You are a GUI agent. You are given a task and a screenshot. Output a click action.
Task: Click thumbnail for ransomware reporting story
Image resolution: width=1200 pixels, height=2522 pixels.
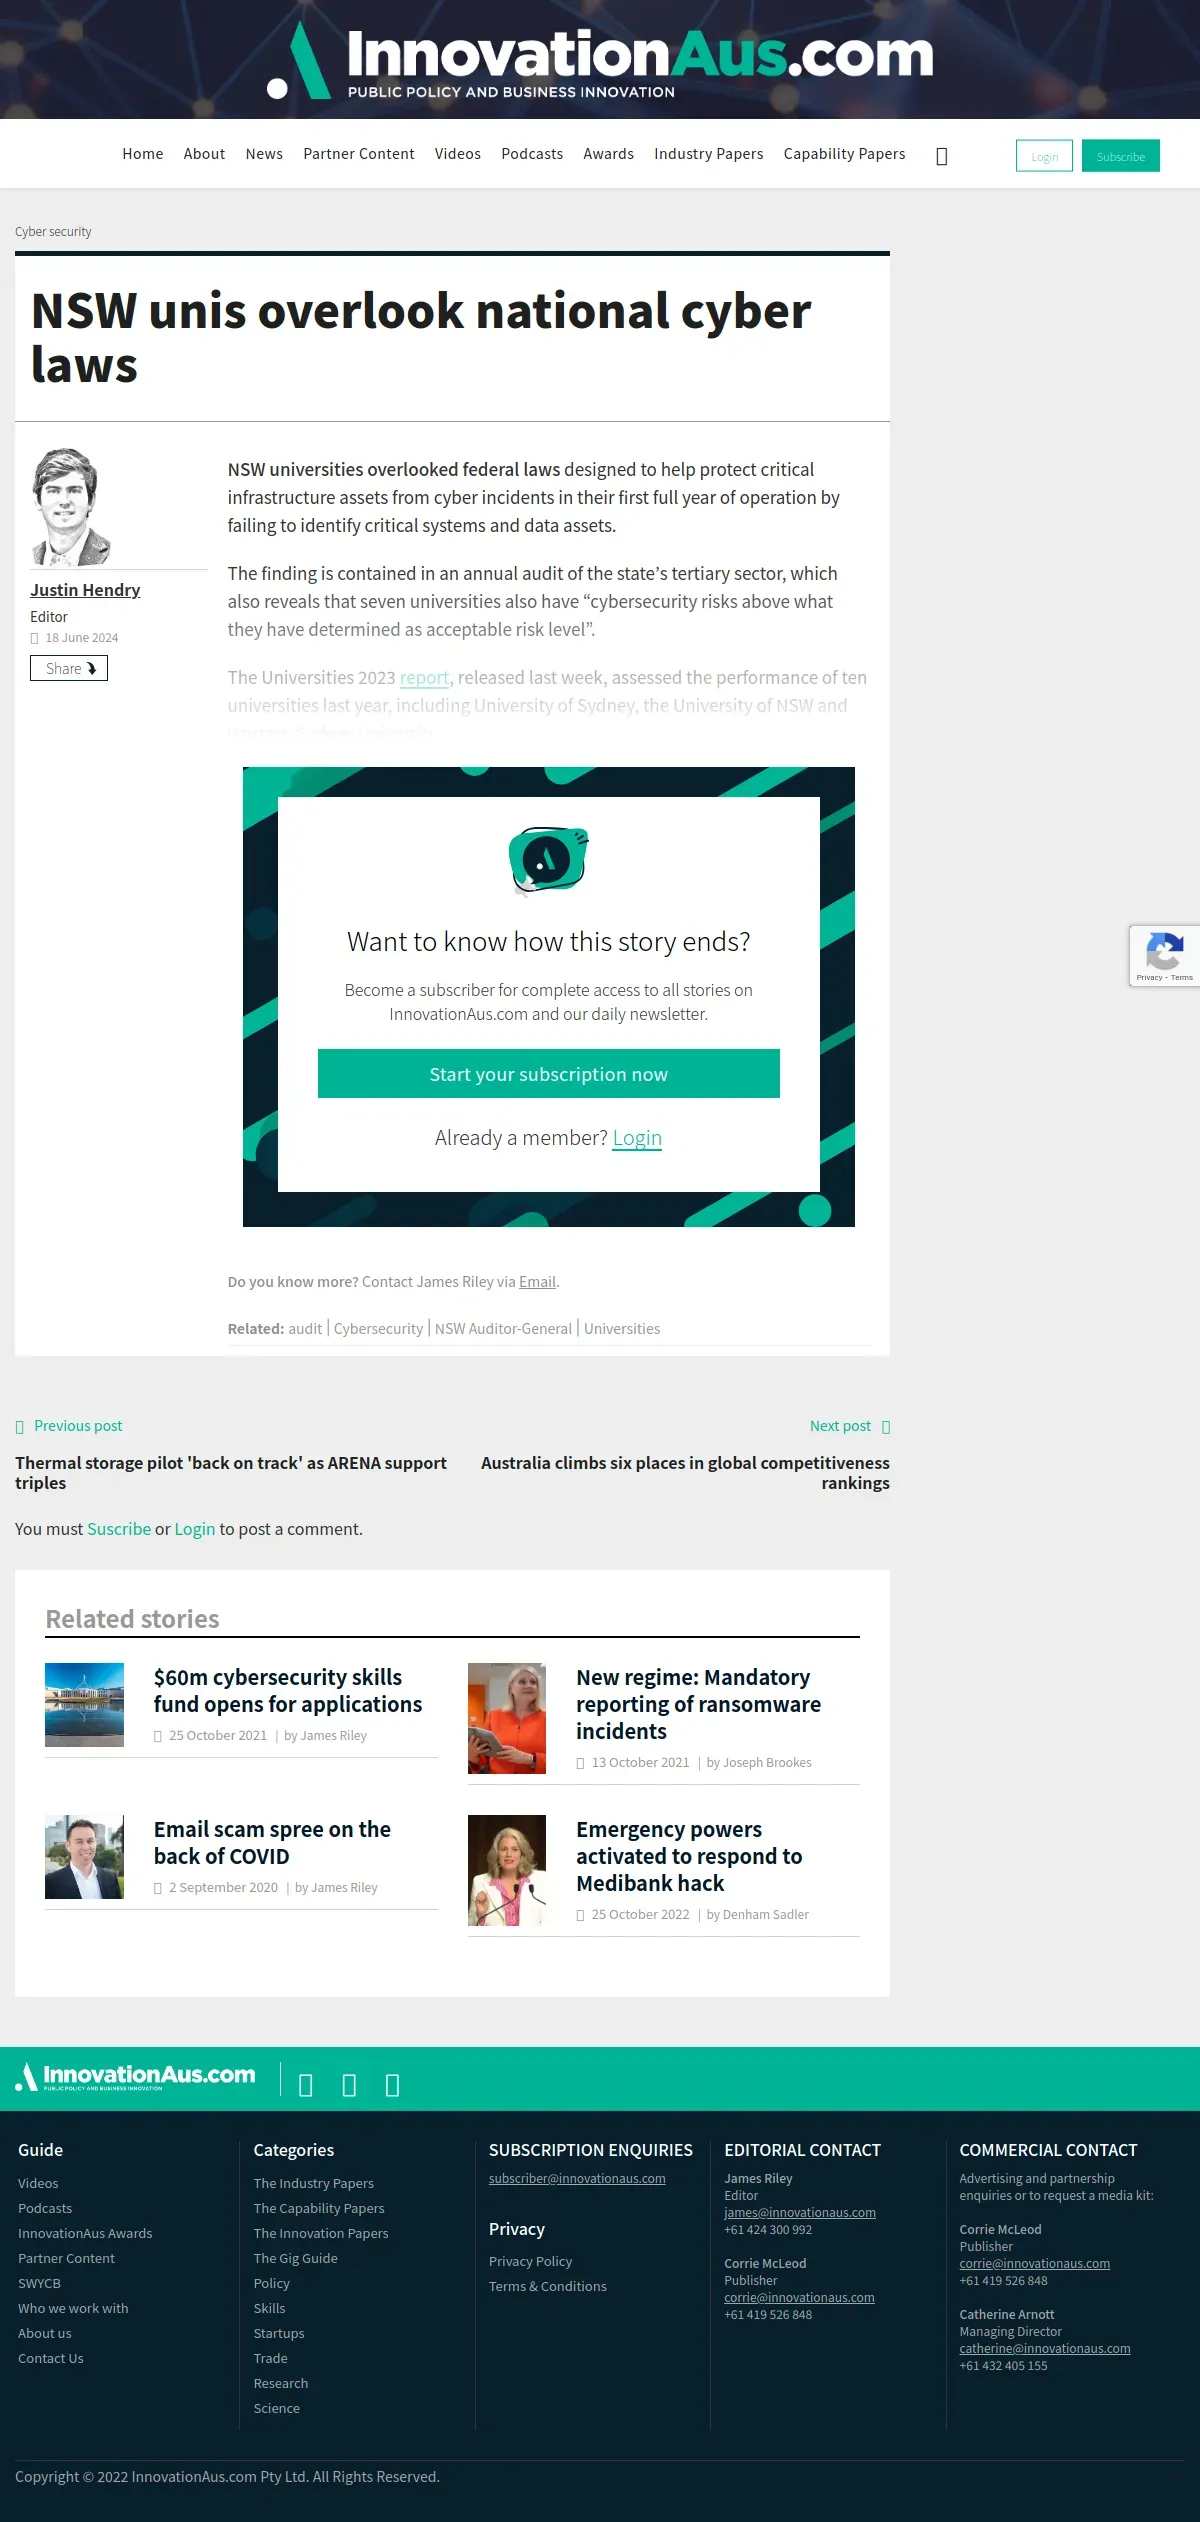coord(507,1718)
